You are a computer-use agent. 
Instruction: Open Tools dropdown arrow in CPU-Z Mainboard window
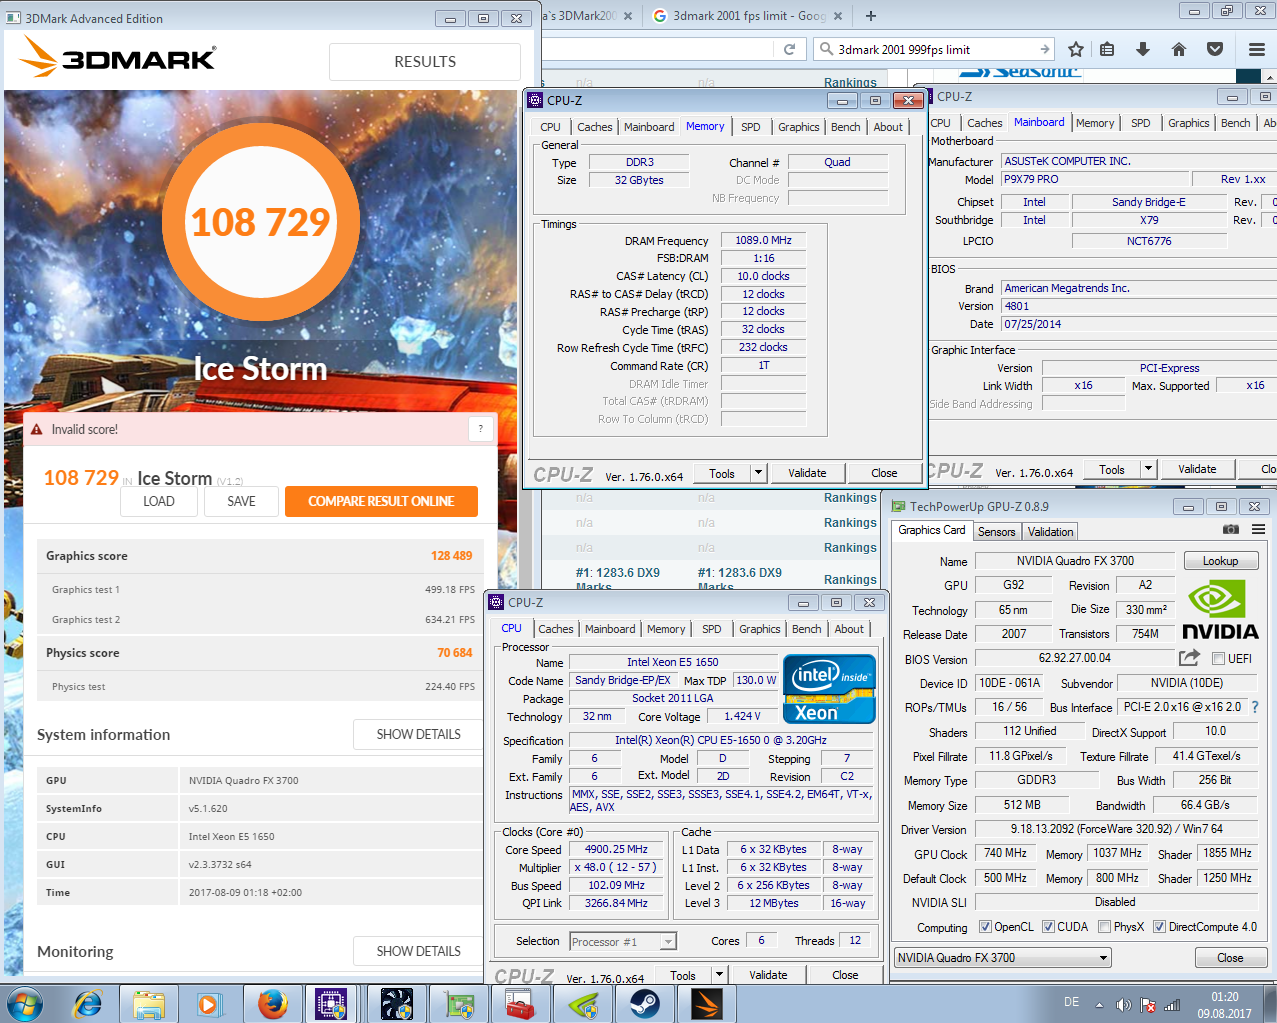1148,469
